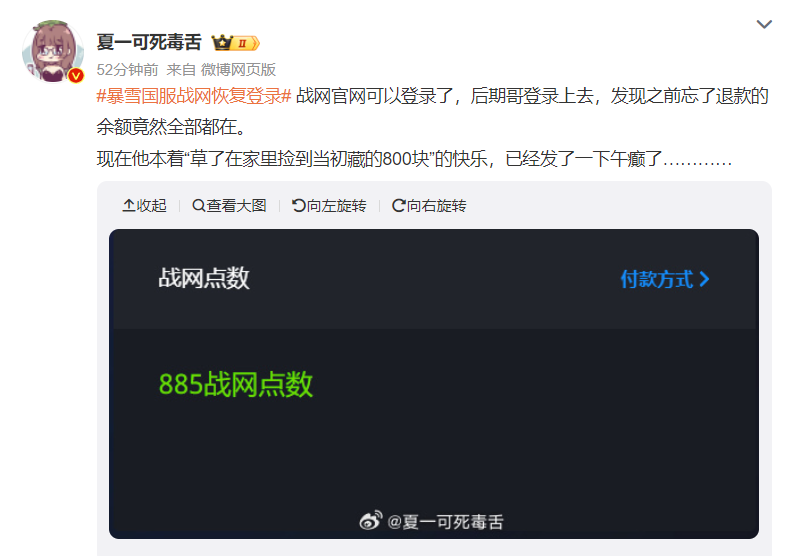Screen dimensions: 785x556
Task: Click the counterclockwise rotate icon
Action: coord(298,206)
